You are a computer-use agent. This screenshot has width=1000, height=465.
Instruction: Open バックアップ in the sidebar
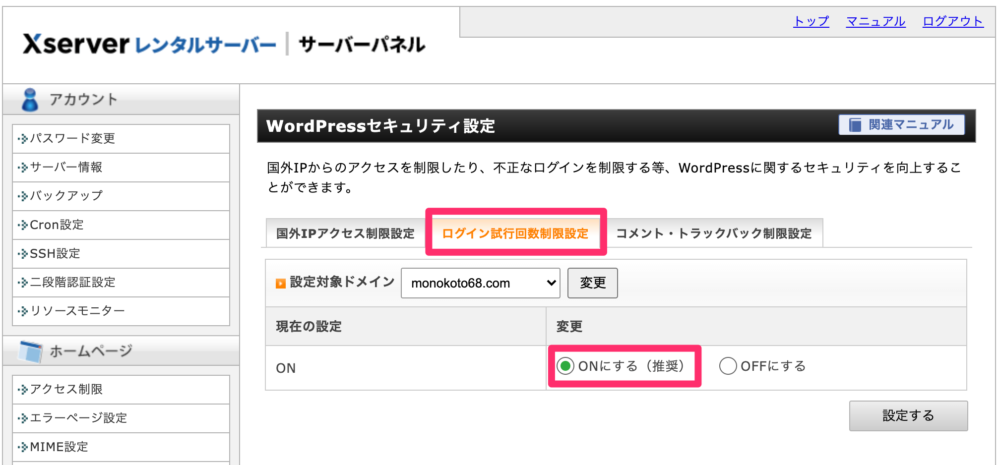[121, 196]
